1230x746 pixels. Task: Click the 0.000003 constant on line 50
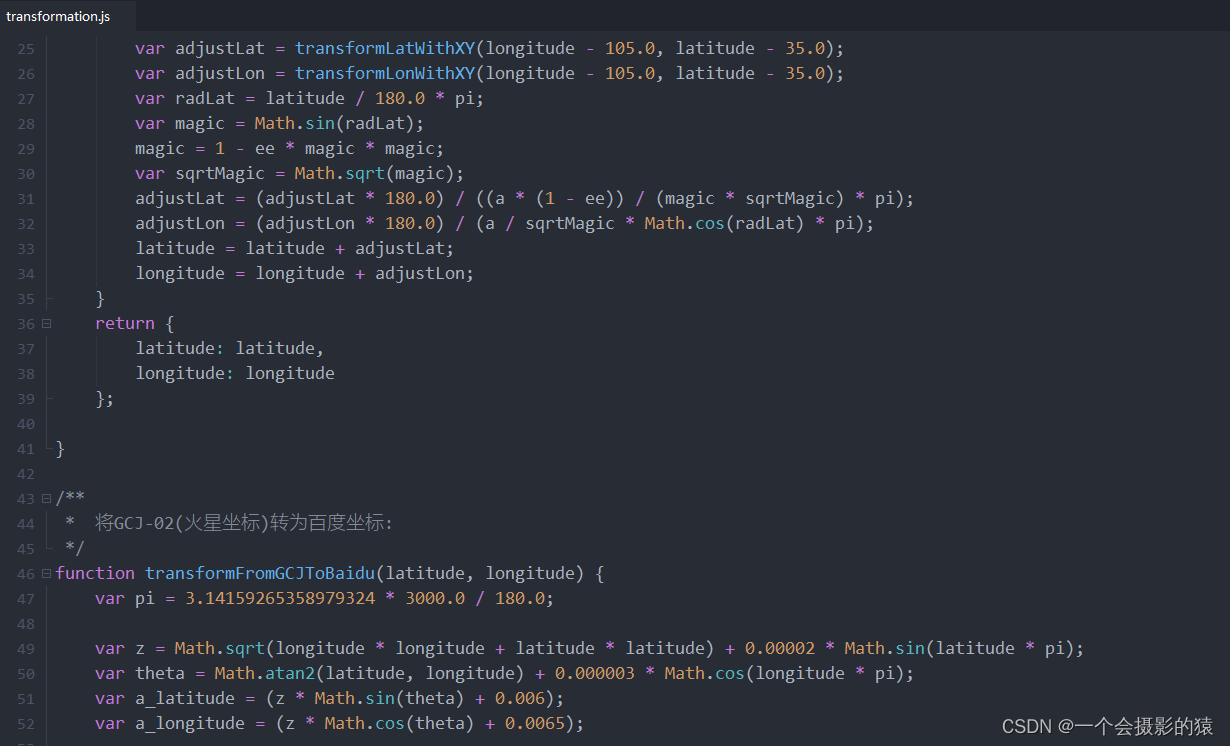coord(594,674)
